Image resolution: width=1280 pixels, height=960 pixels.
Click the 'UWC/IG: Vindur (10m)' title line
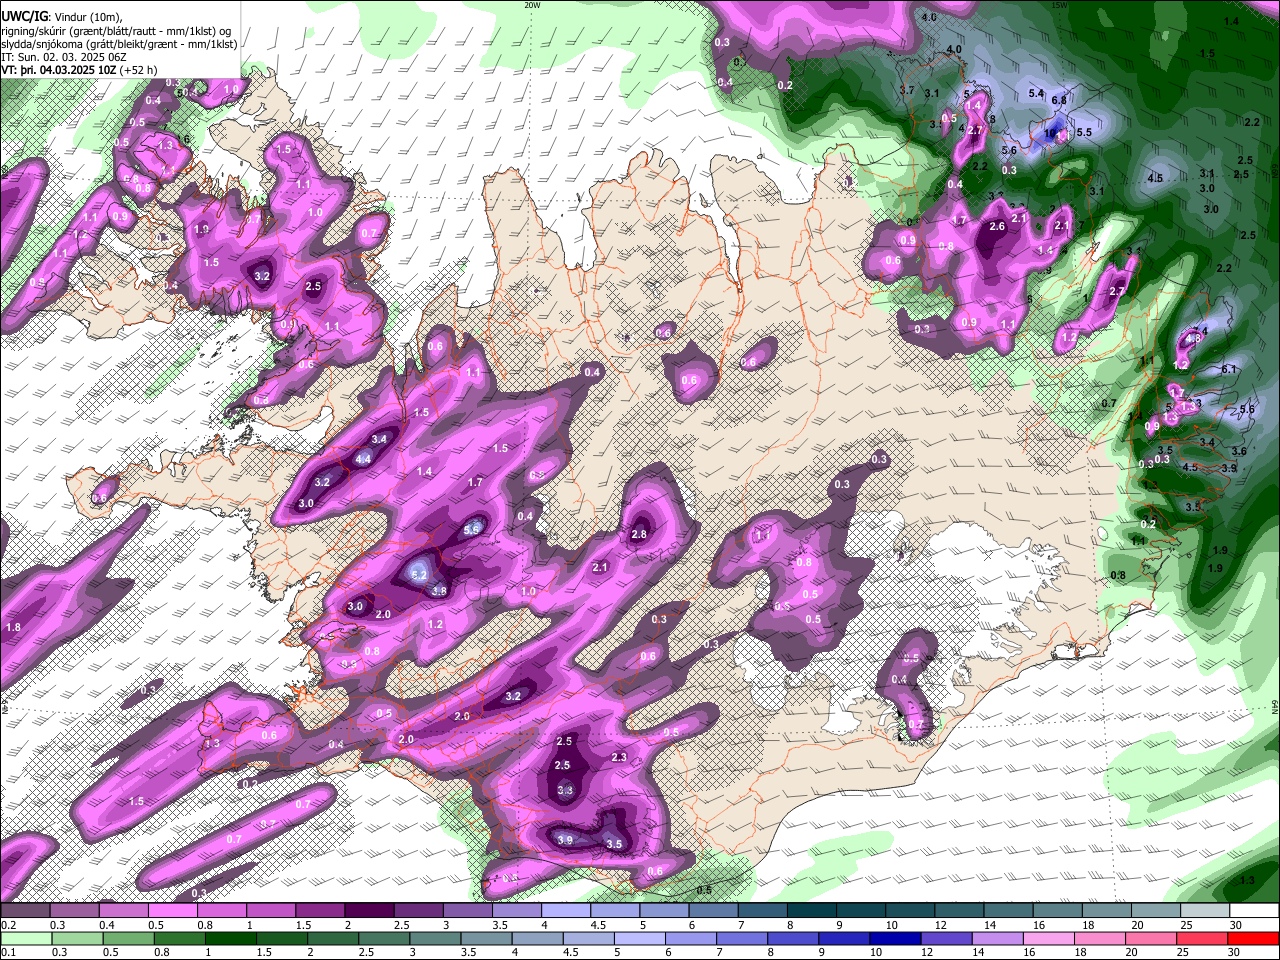click(61, 16)
